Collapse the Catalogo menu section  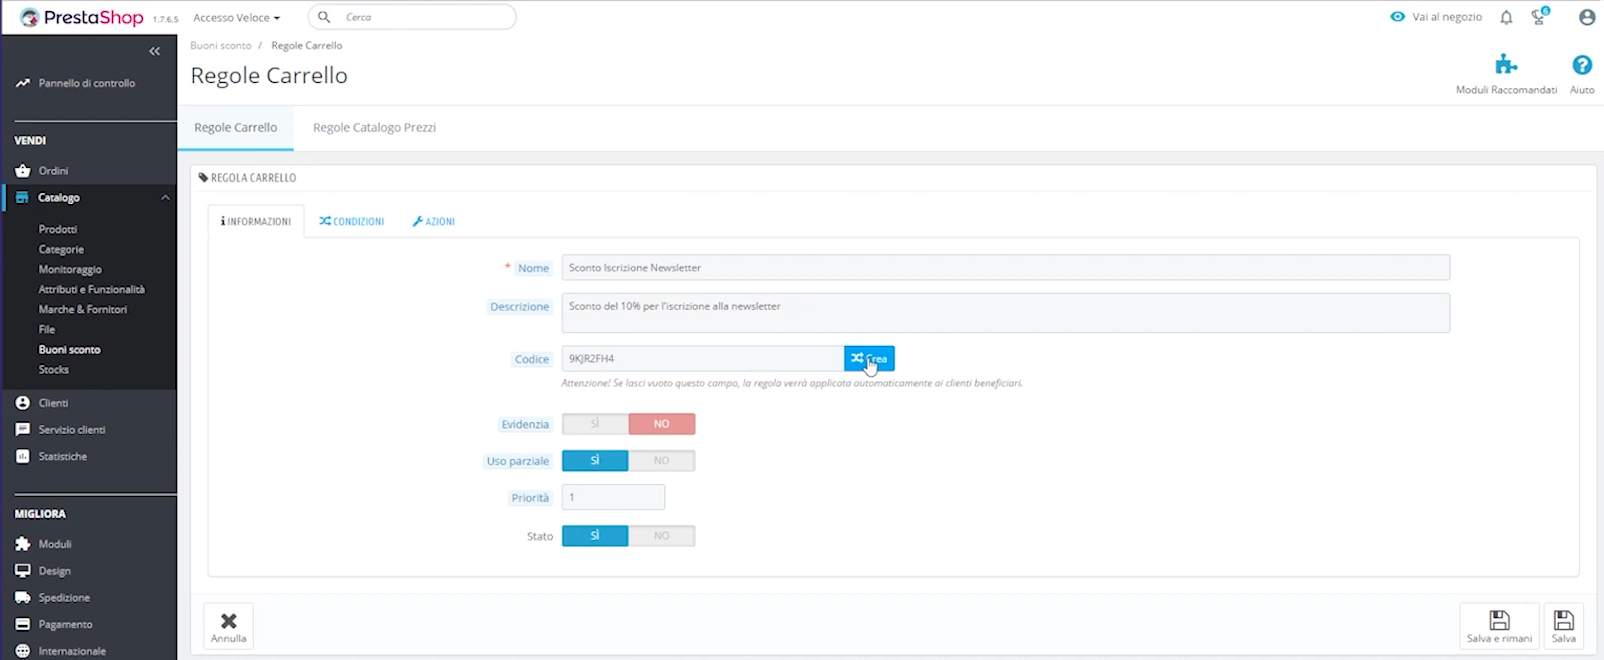tap(165, 198)
